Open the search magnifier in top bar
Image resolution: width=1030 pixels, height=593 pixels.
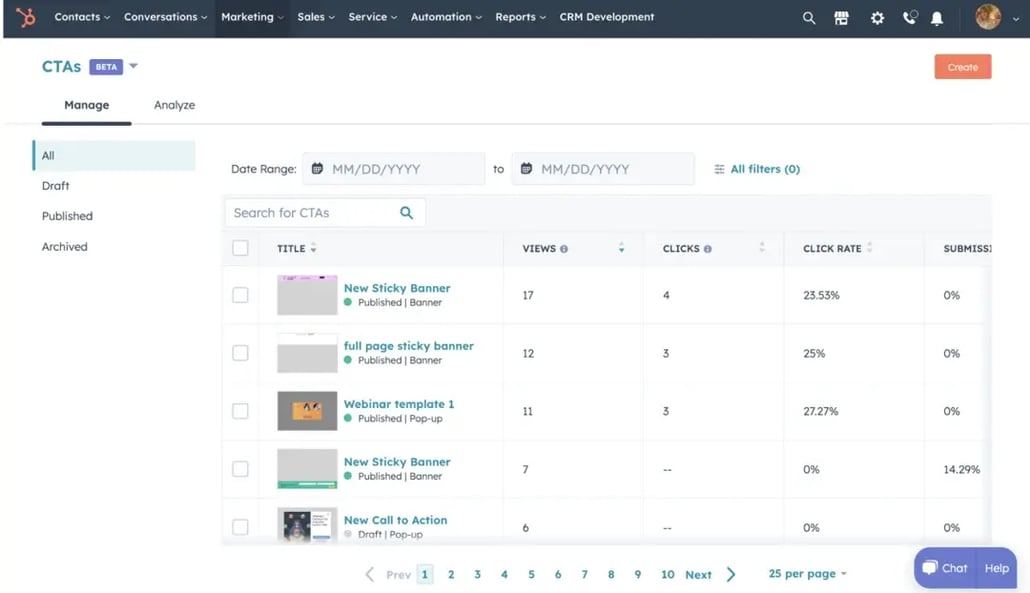point(808,18)
